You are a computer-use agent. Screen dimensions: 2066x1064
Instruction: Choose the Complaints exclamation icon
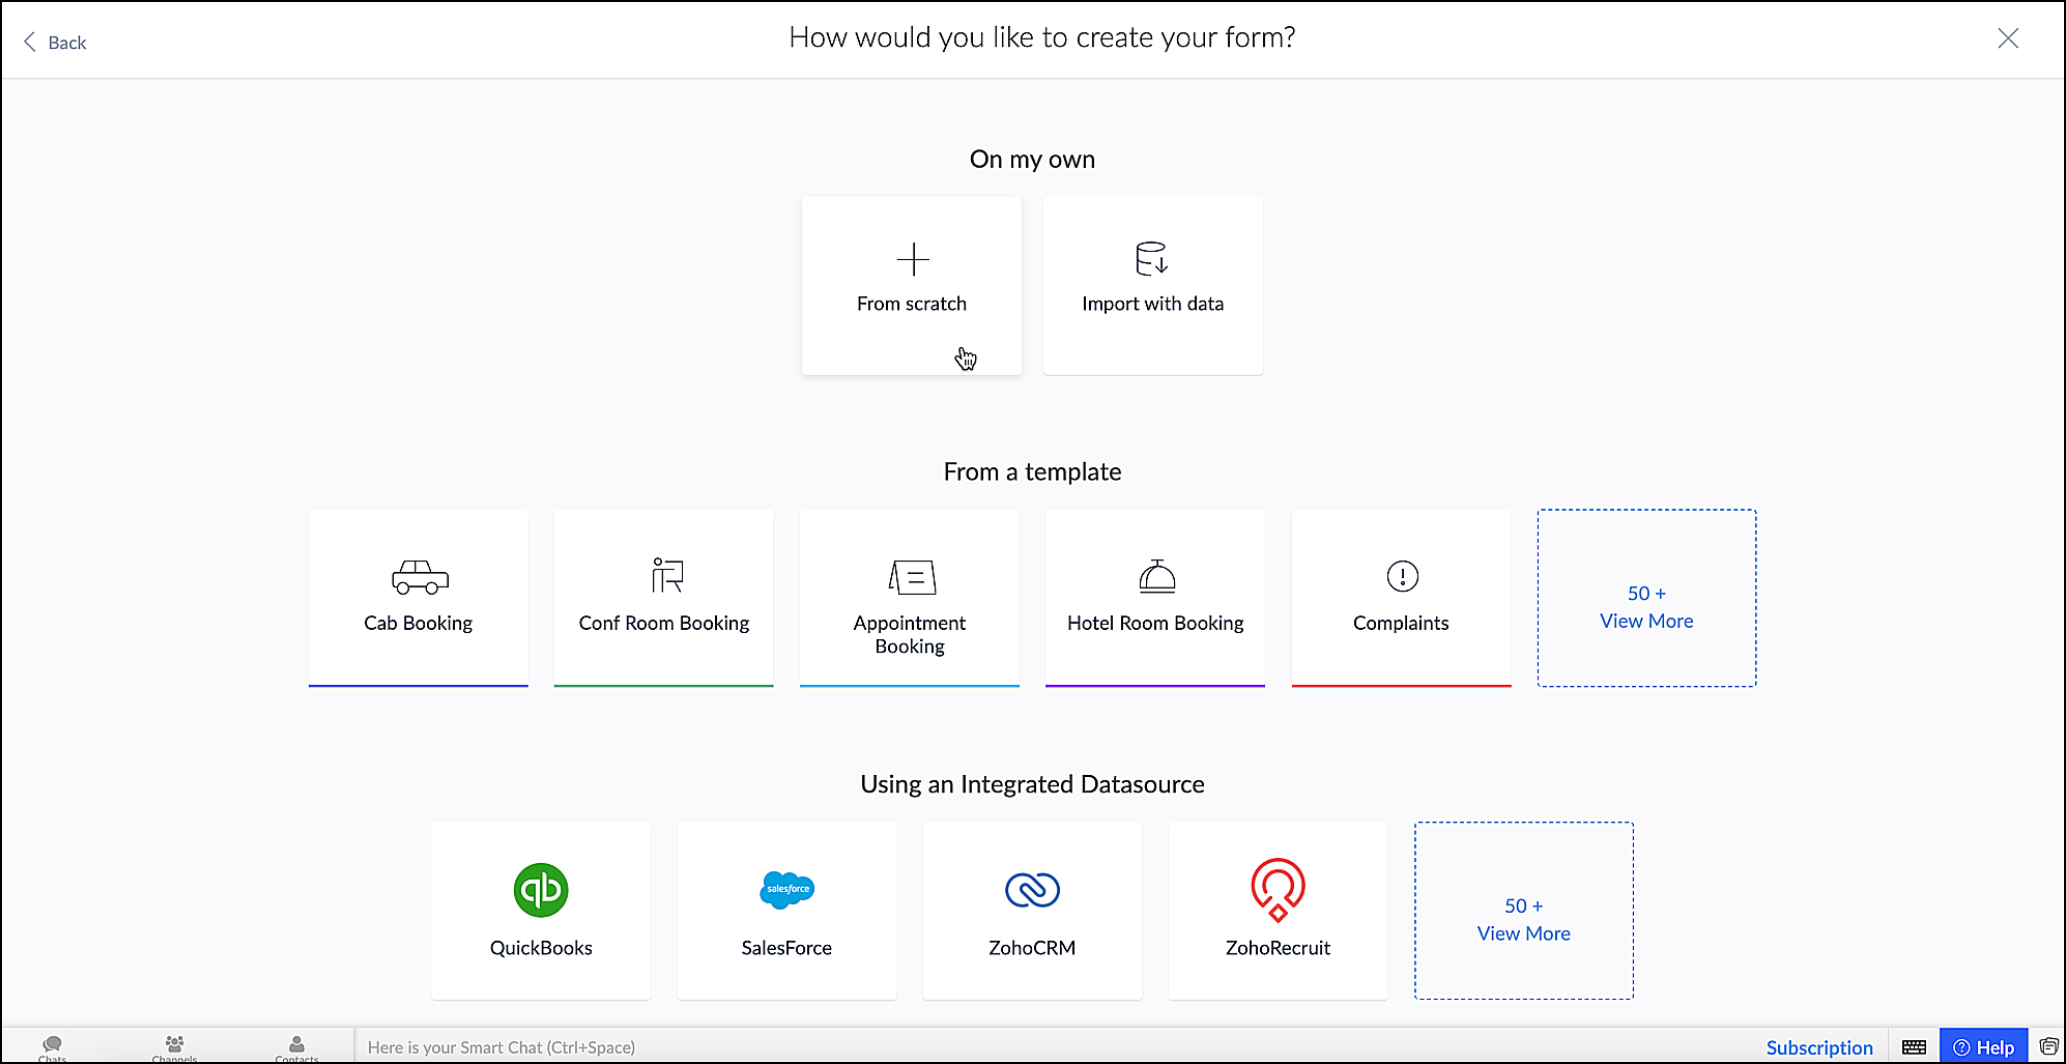(1402, 576)
